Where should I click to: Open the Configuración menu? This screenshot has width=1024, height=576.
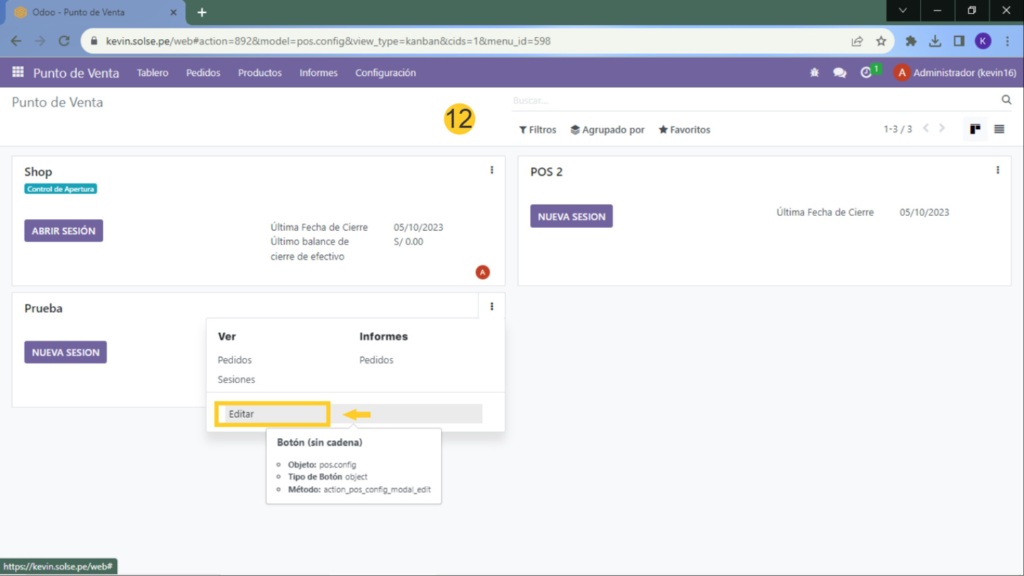[385, 73]
